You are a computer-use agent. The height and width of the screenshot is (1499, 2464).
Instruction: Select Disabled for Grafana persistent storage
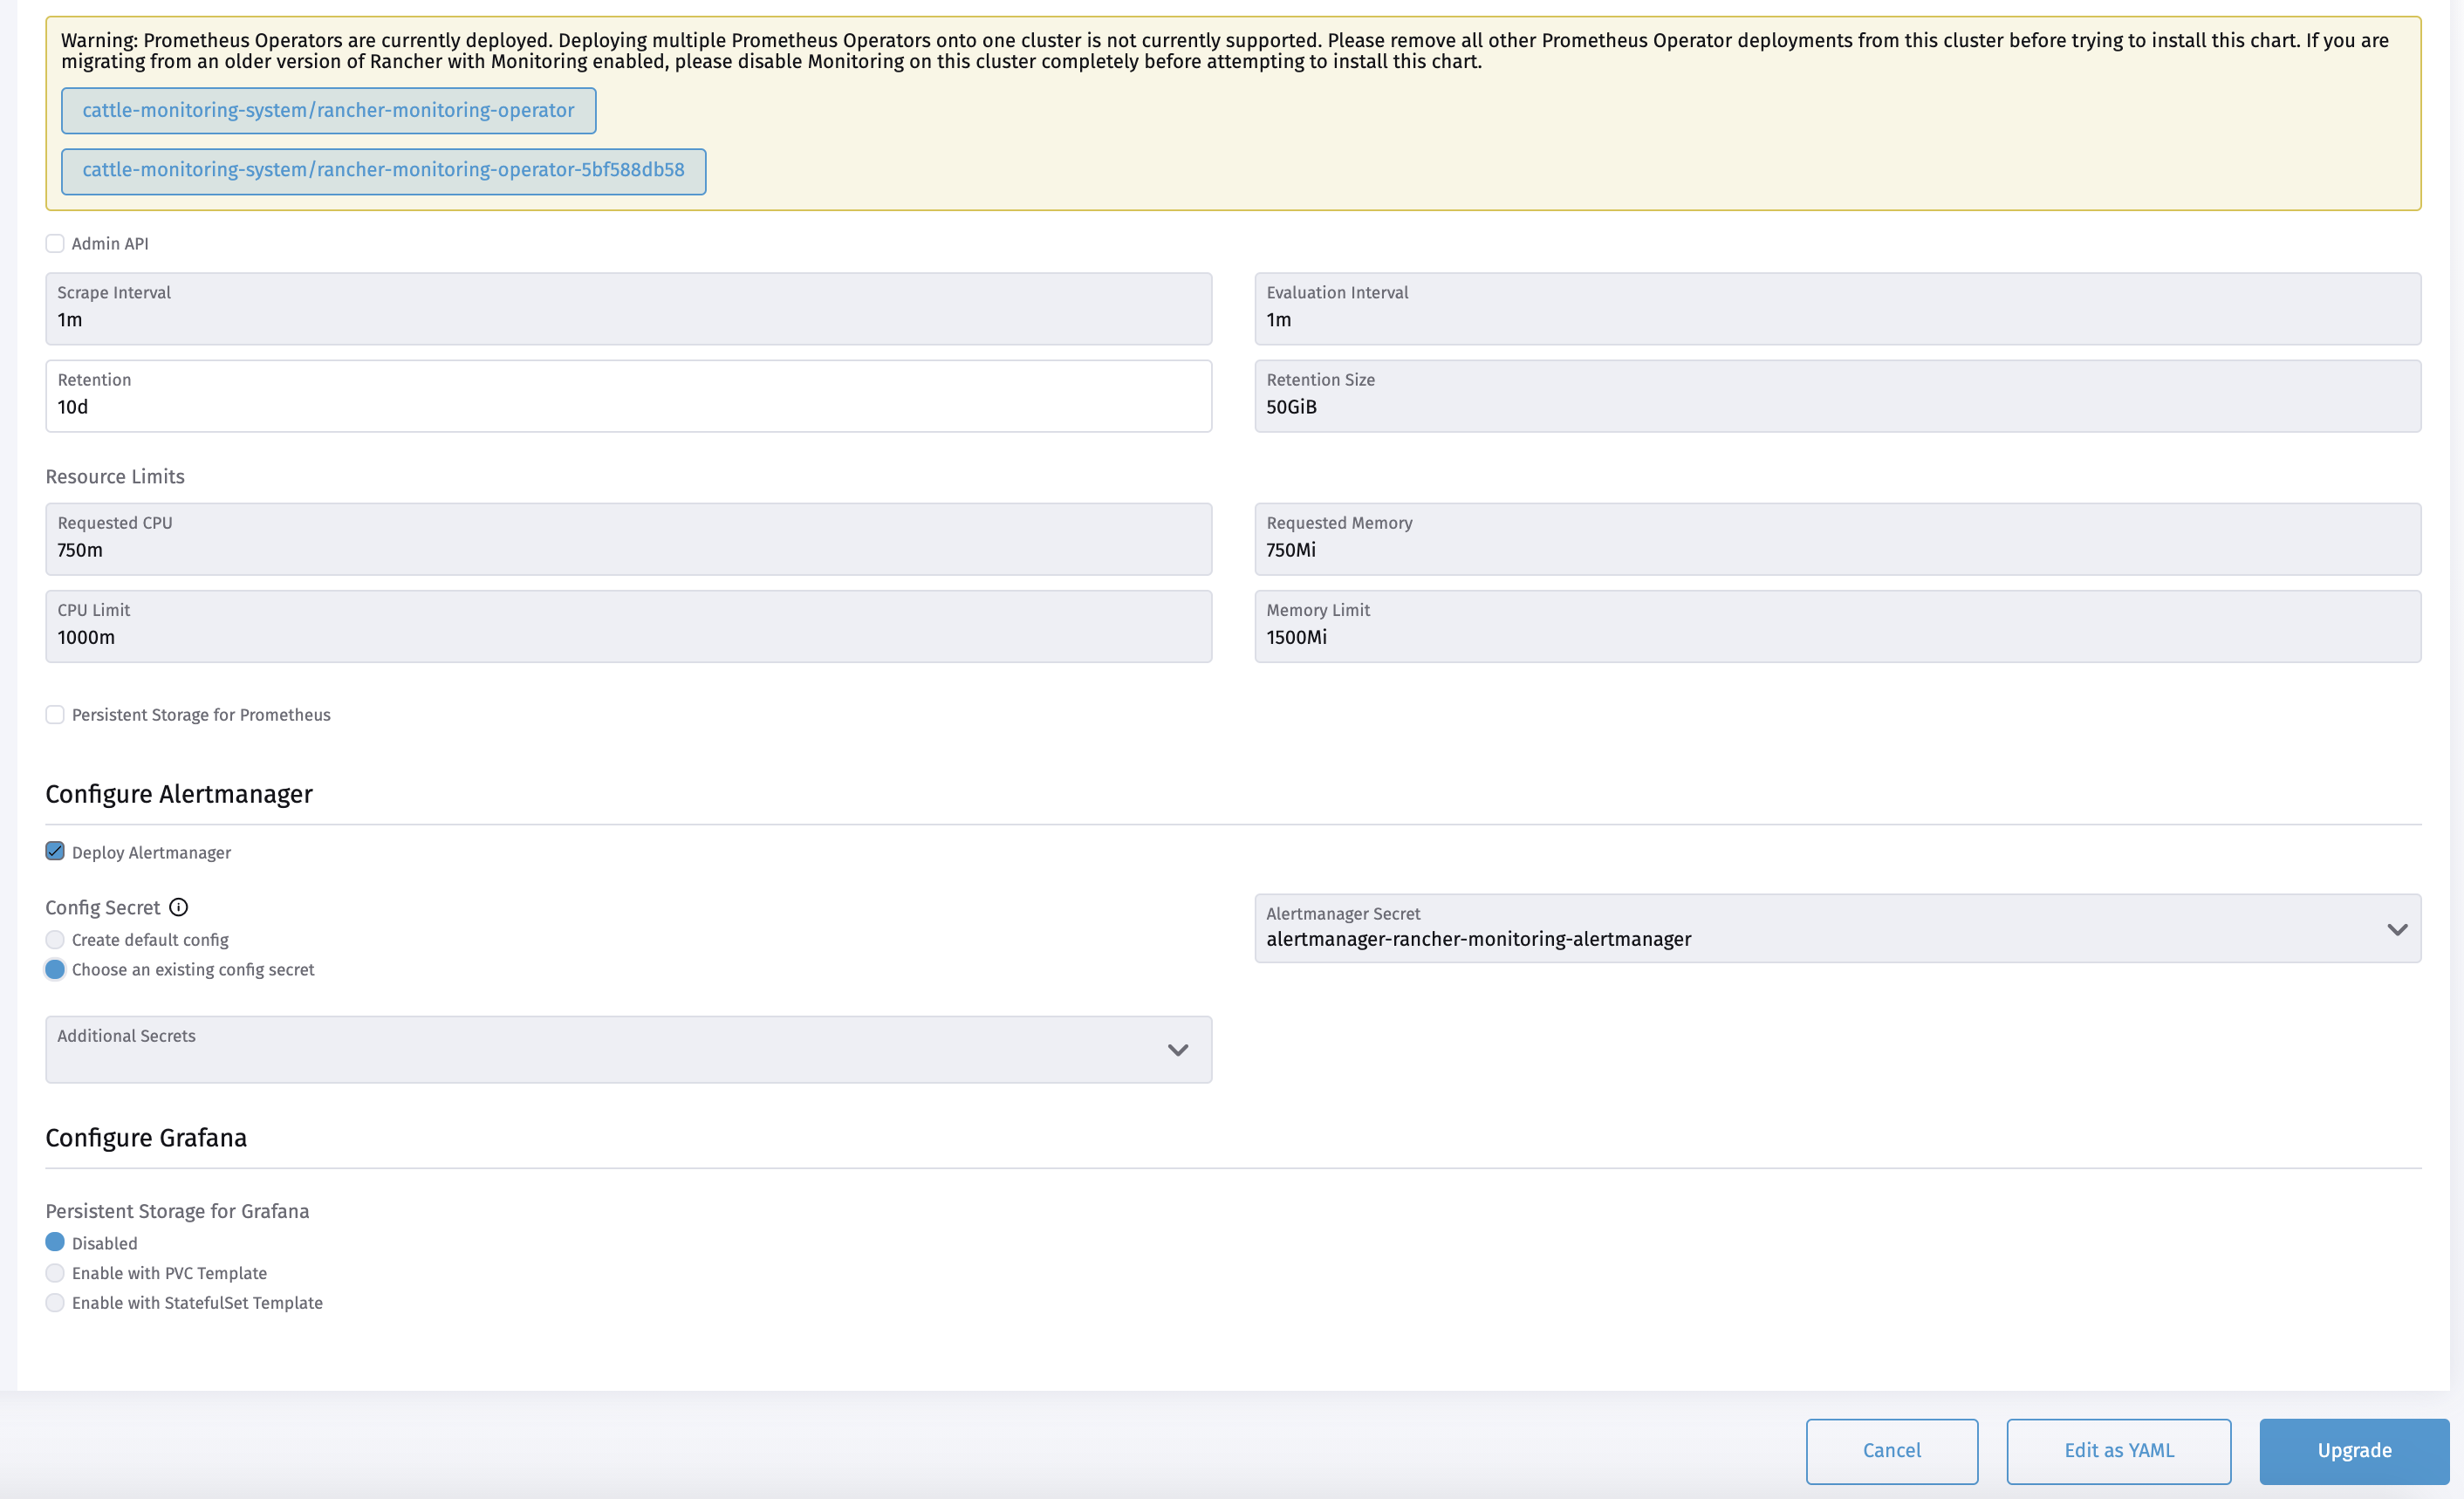click(x=55, y=1242)
